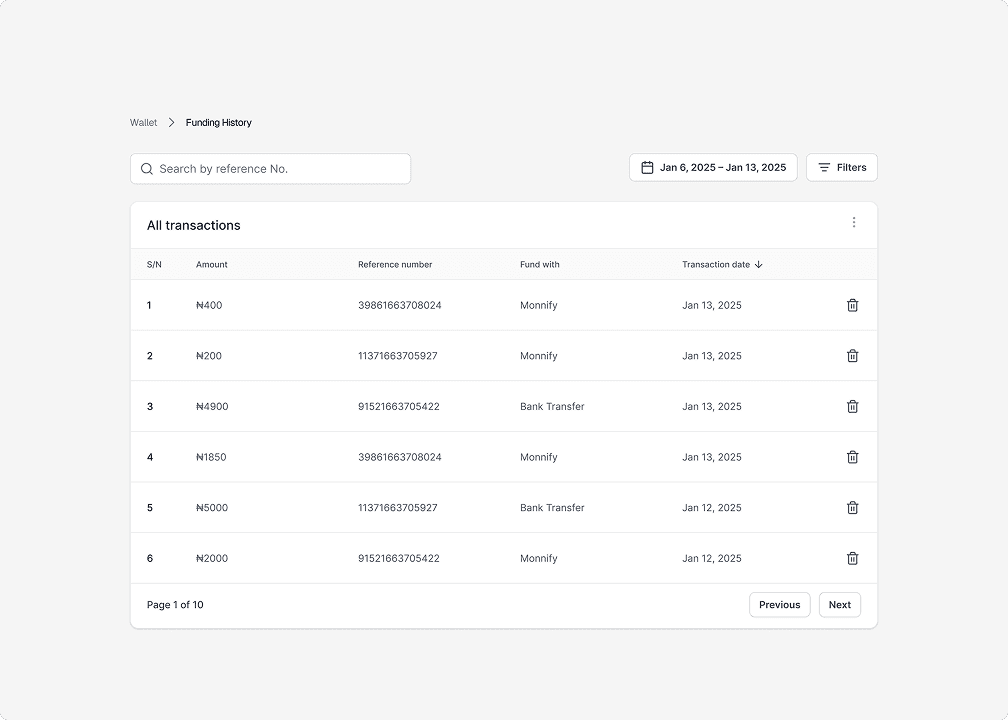This screenshot has height=720, width=1008.
Task: Click the breadcrumb chevron separator
Action: coord(172,123)
